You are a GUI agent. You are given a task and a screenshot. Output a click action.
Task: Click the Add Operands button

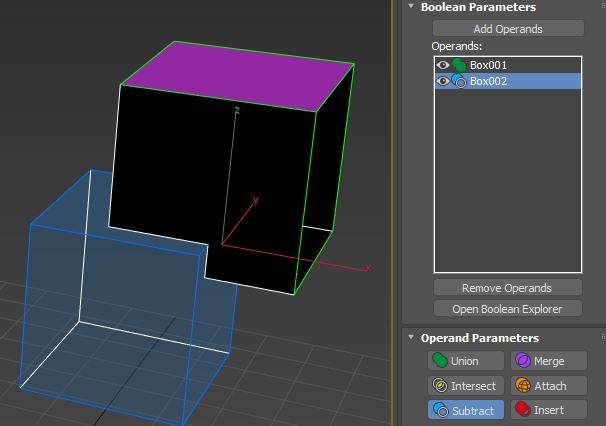coord(508,29)
